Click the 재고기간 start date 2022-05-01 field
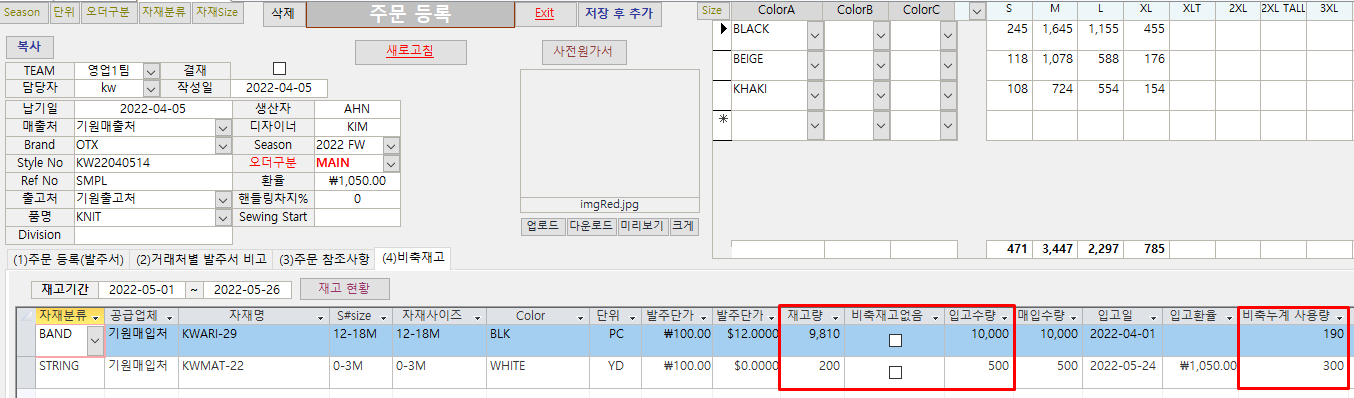 (141, 289)
